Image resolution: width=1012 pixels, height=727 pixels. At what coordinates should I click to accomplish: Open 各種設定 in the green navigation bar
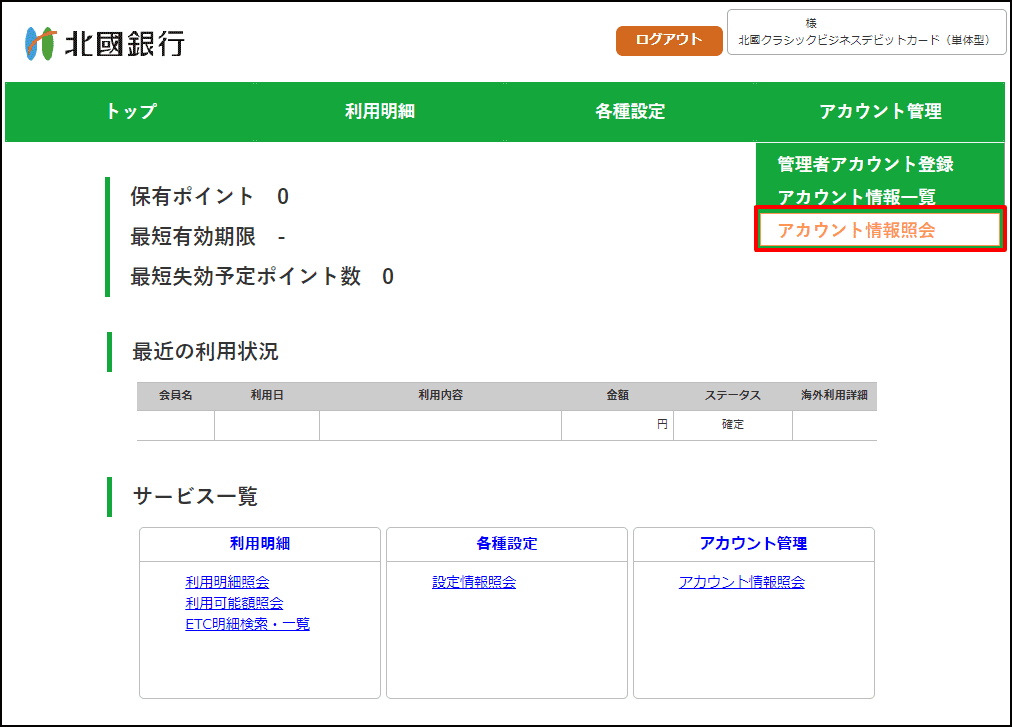[630, 112]
